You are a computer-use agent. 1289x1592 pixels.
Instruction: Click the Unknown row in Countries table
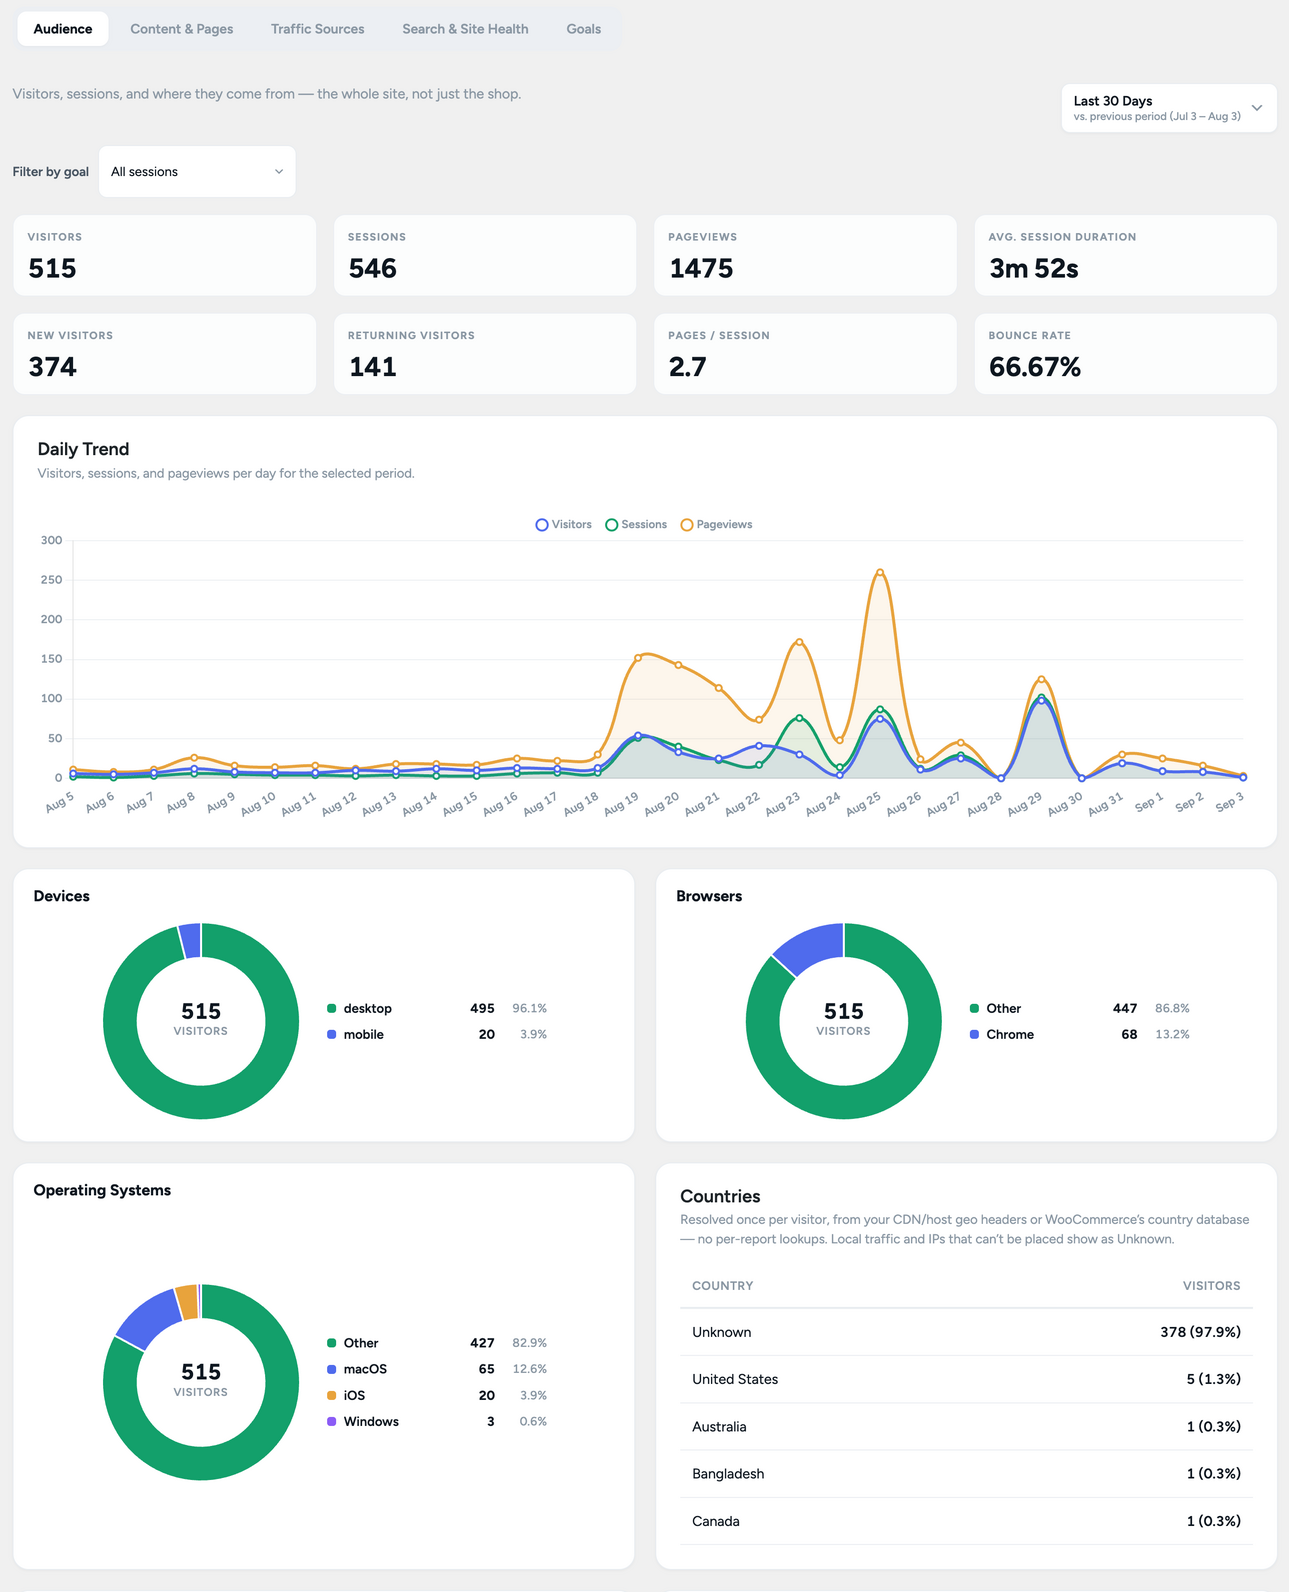(x=966, y=1332)
